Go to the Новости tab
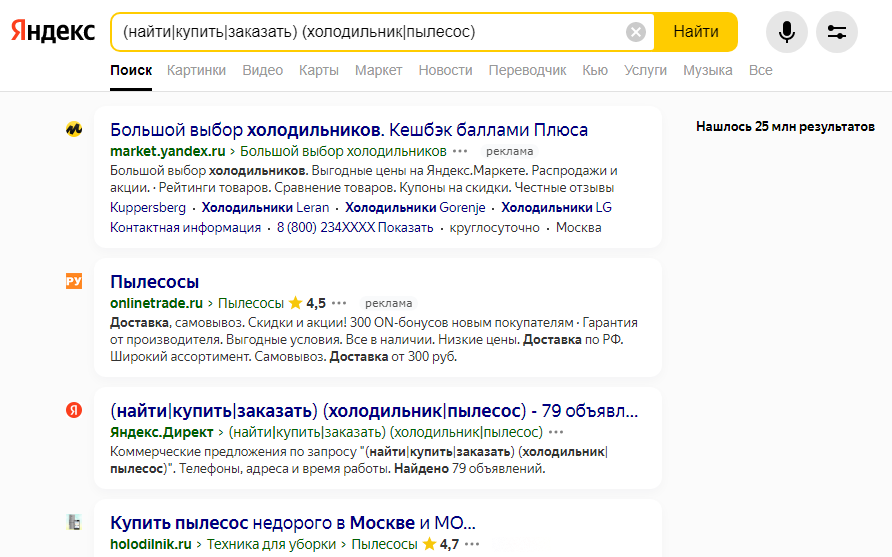The width and height of the screenshot is (892, 557). point(445,71)
